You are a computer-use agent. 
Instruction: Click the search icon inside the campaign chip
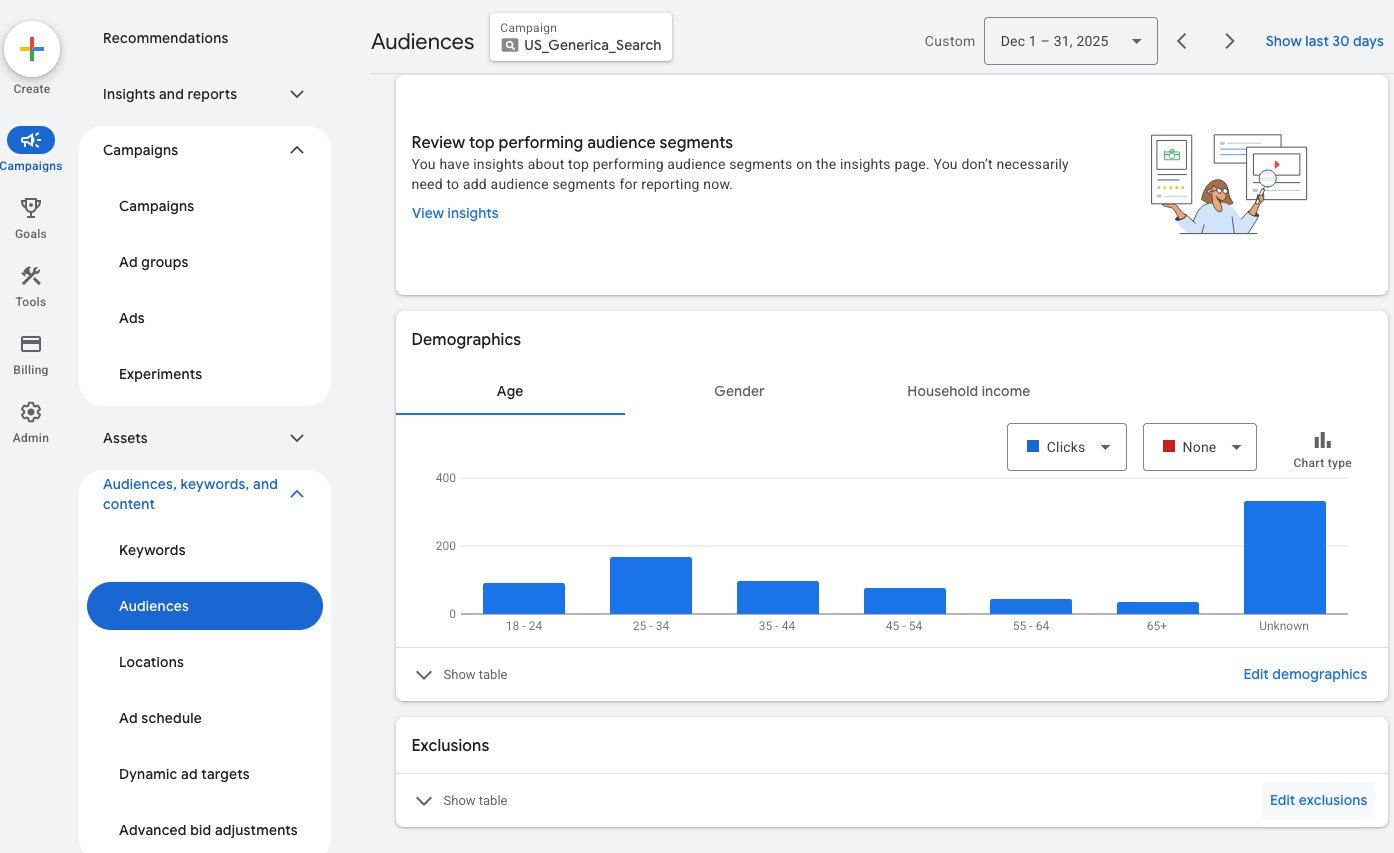point(510,46)
